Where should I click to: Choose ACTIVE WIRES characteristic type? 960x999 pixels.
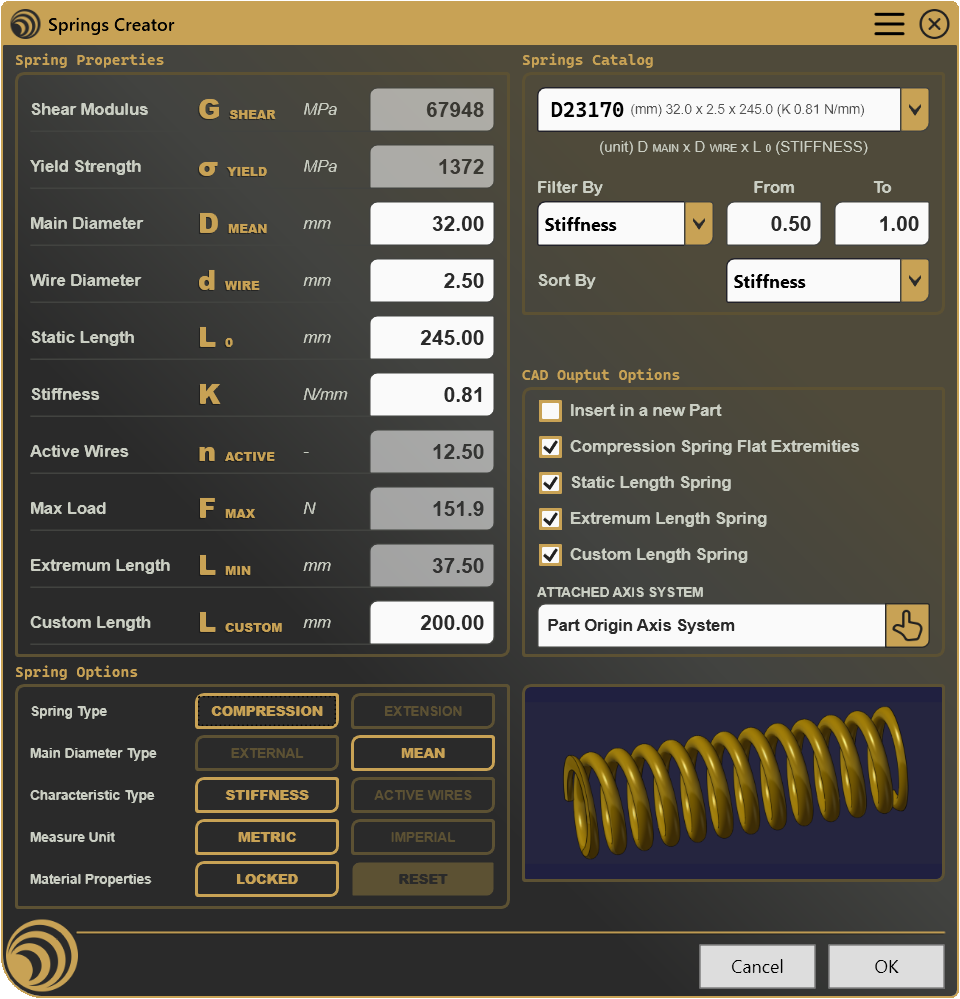(x=423, y=795)
